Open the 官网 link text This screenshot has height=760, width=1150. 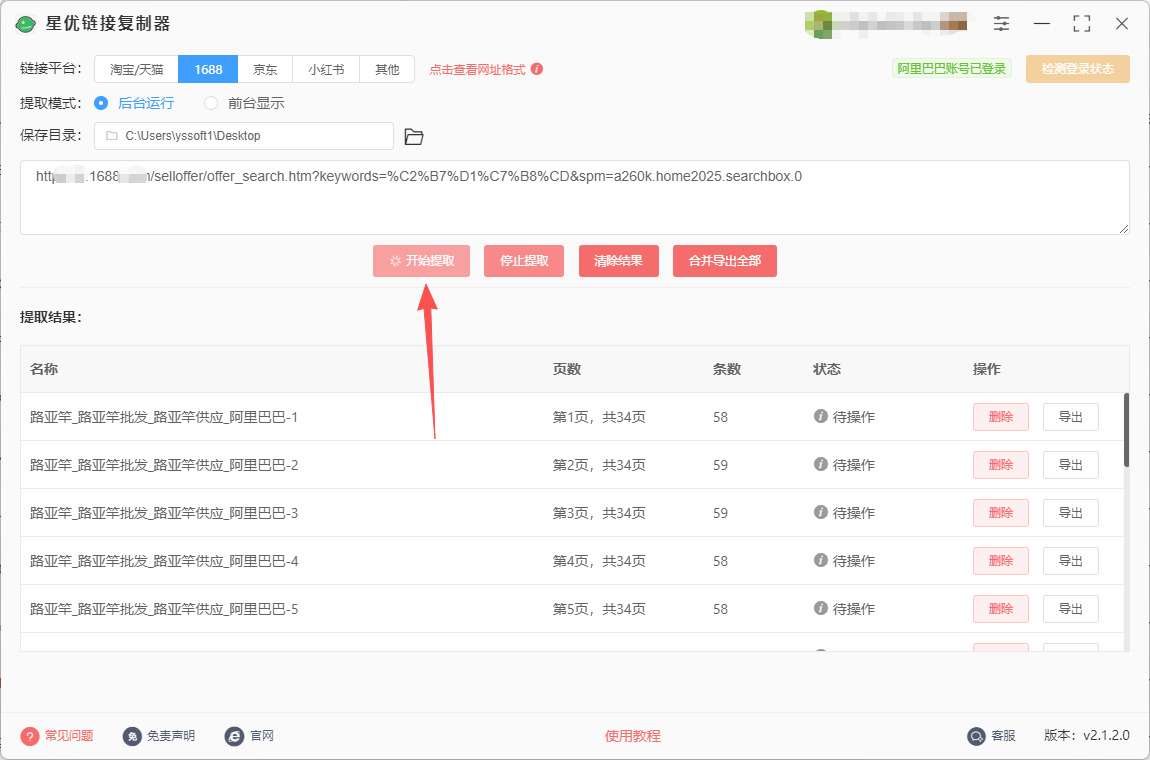click(262, 736)
